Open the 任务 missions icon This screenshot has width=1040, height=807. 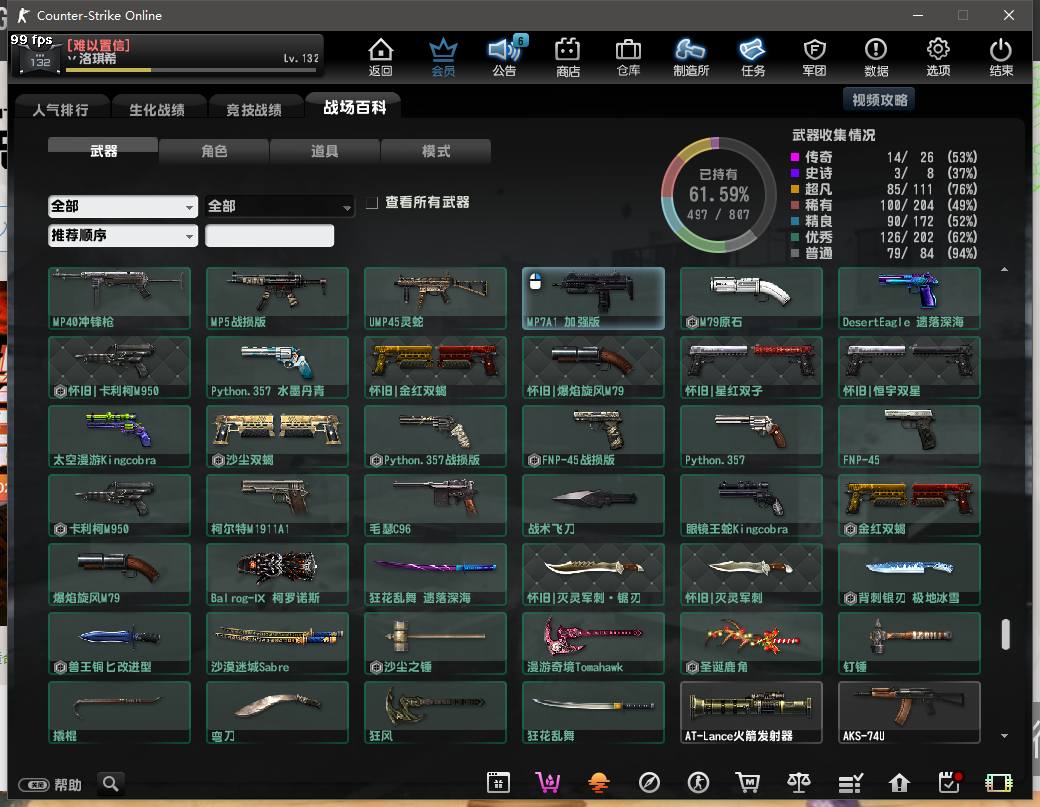[753, 57]
